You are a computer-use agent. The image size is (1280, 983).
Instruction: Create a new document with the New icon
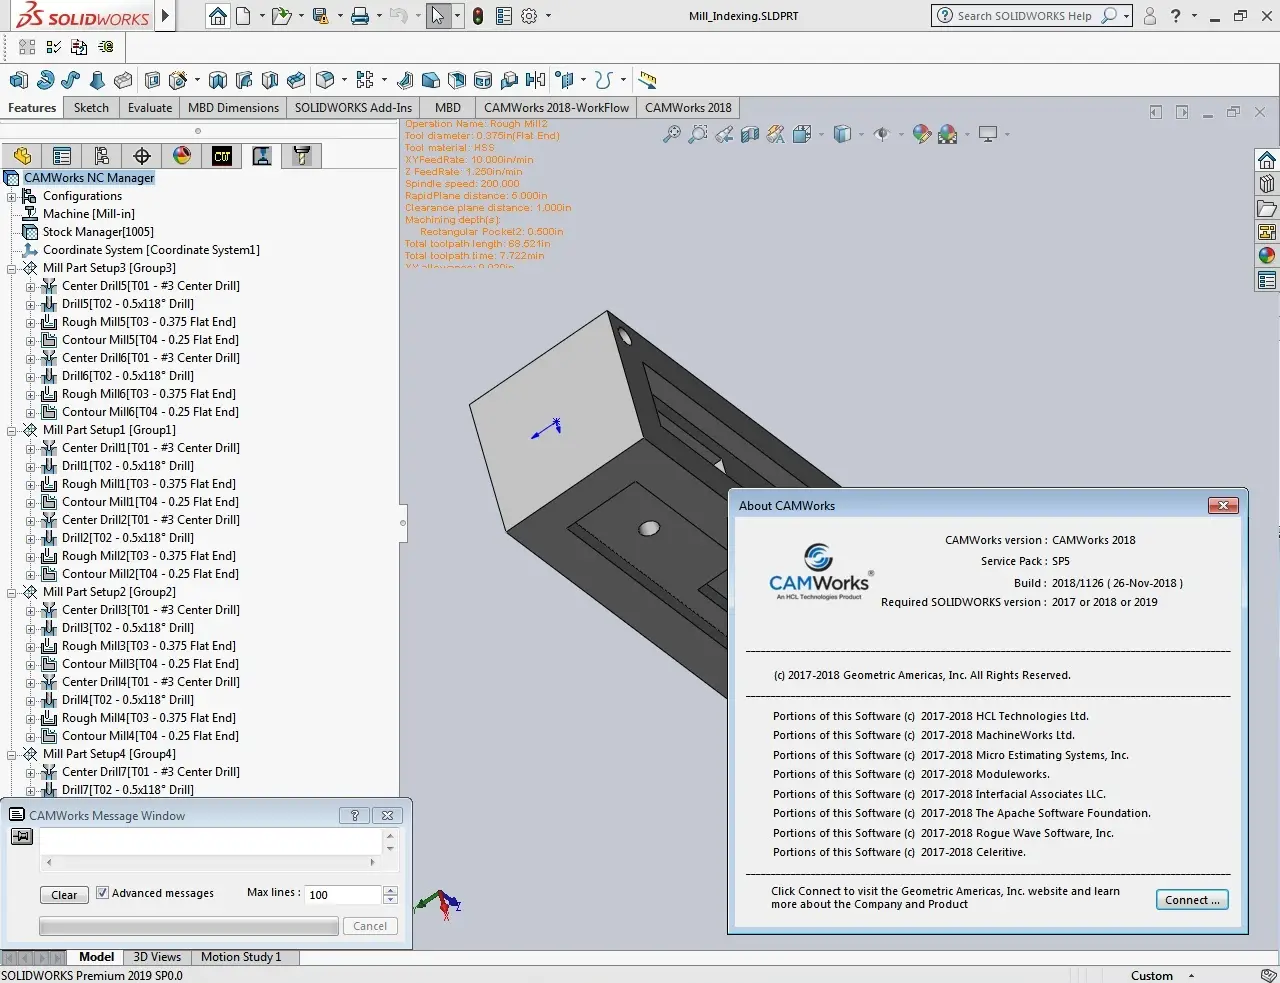tap(243, 16)
